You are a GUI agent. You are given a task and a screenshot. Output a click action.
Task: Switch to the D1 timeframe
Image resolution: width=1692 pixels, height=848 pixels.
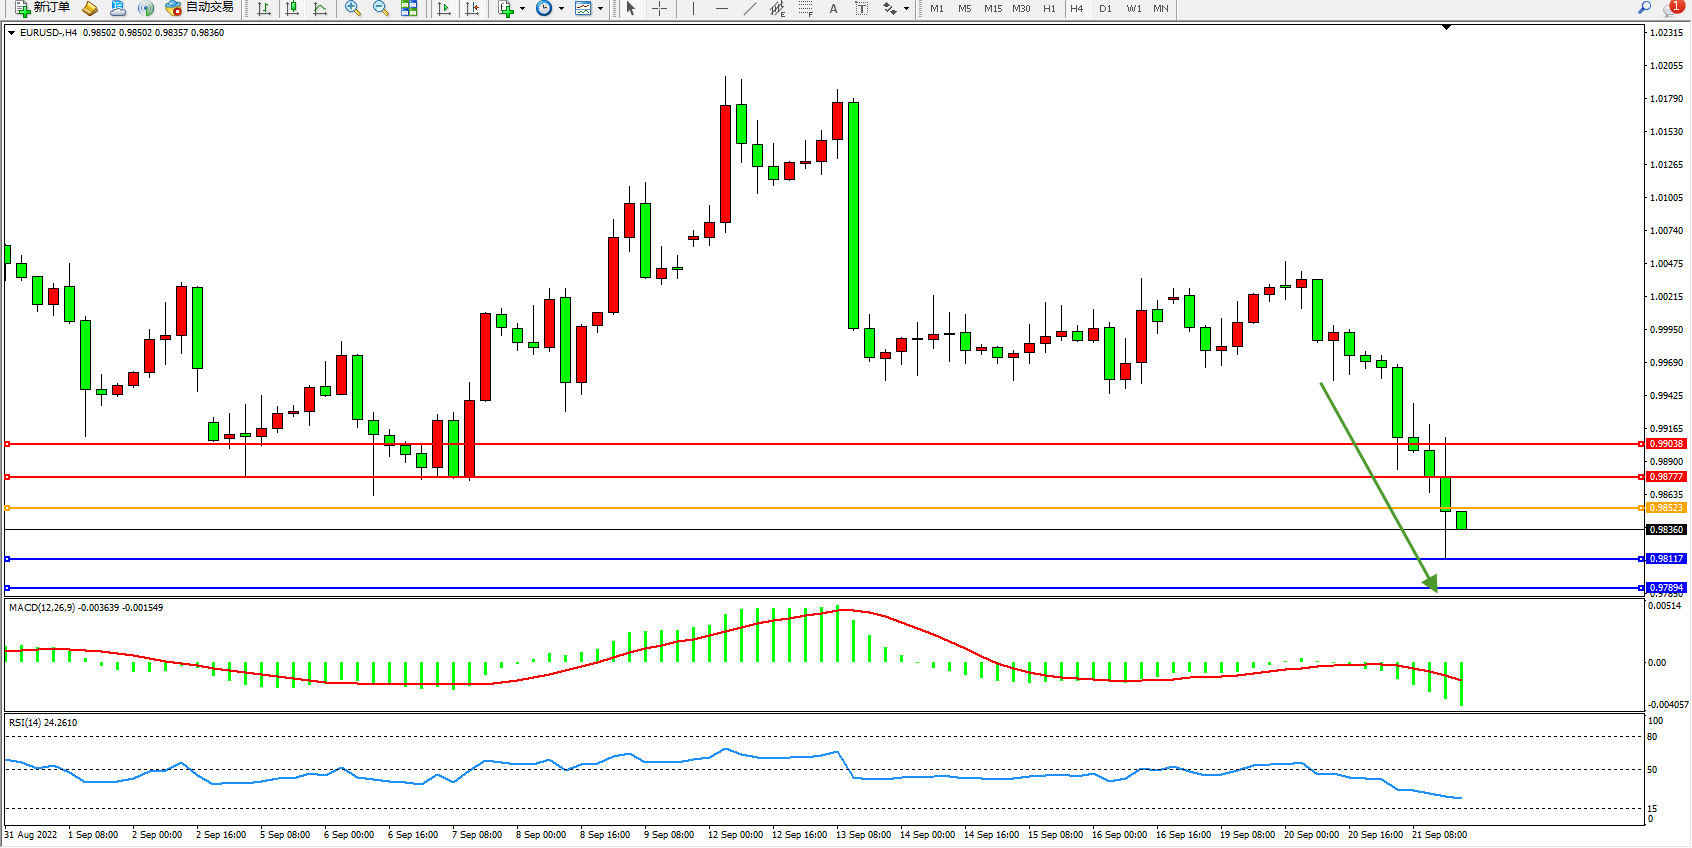1105,8
